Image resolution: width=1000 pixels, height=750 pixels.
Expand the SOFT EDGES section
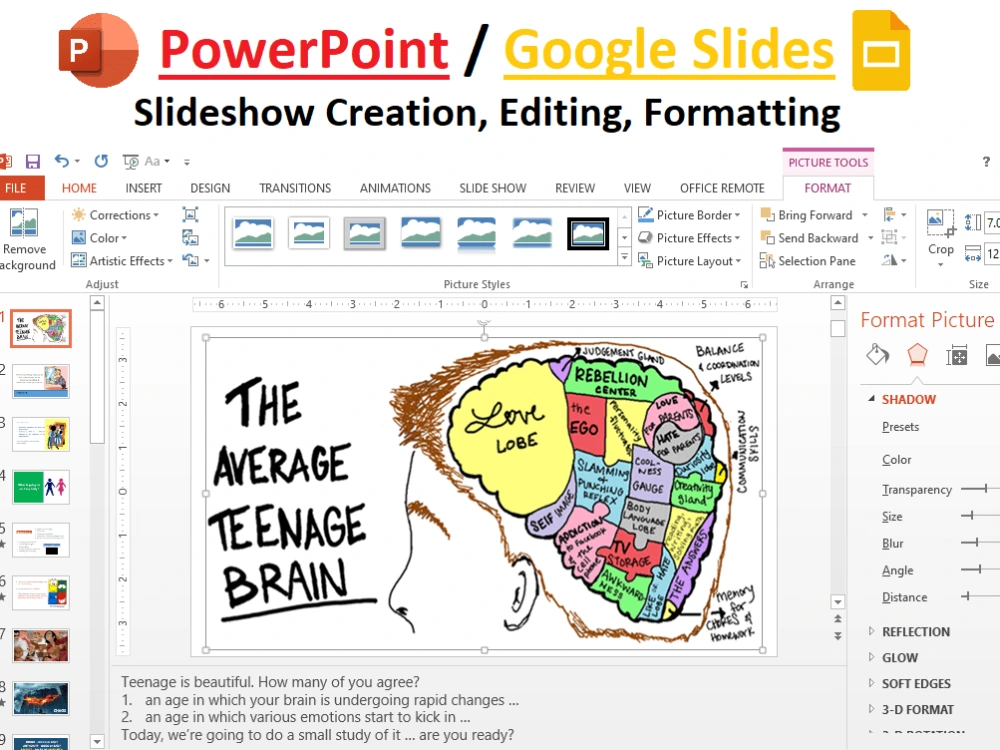click(871, 683)
